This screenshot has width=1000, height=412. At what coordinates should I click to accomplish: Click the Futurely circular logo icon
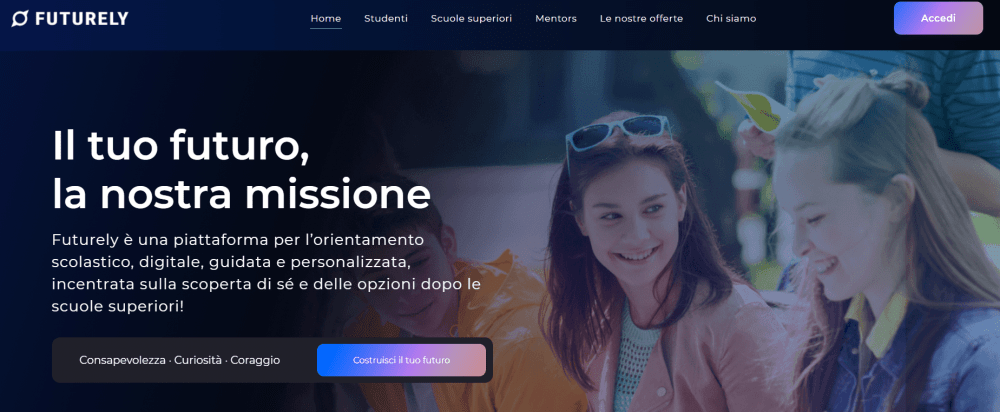pos(20,18)
